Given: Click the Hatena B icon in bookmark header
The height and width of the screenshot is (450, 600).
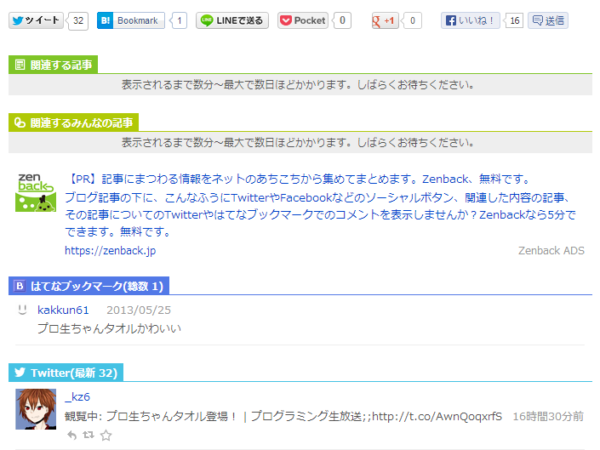Looking at the screenshot, I should click(20, 286).
